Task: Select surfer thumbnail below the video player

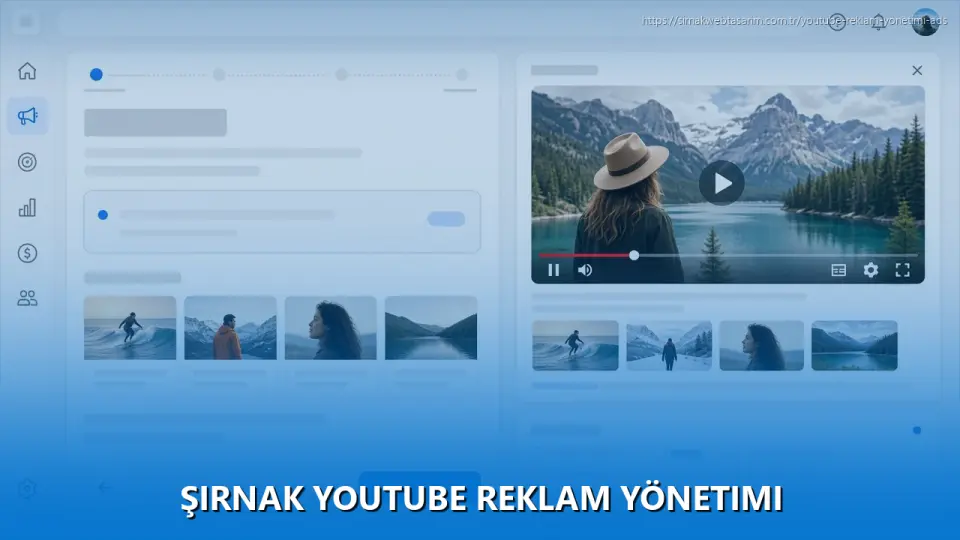Action: coord(576,345)
